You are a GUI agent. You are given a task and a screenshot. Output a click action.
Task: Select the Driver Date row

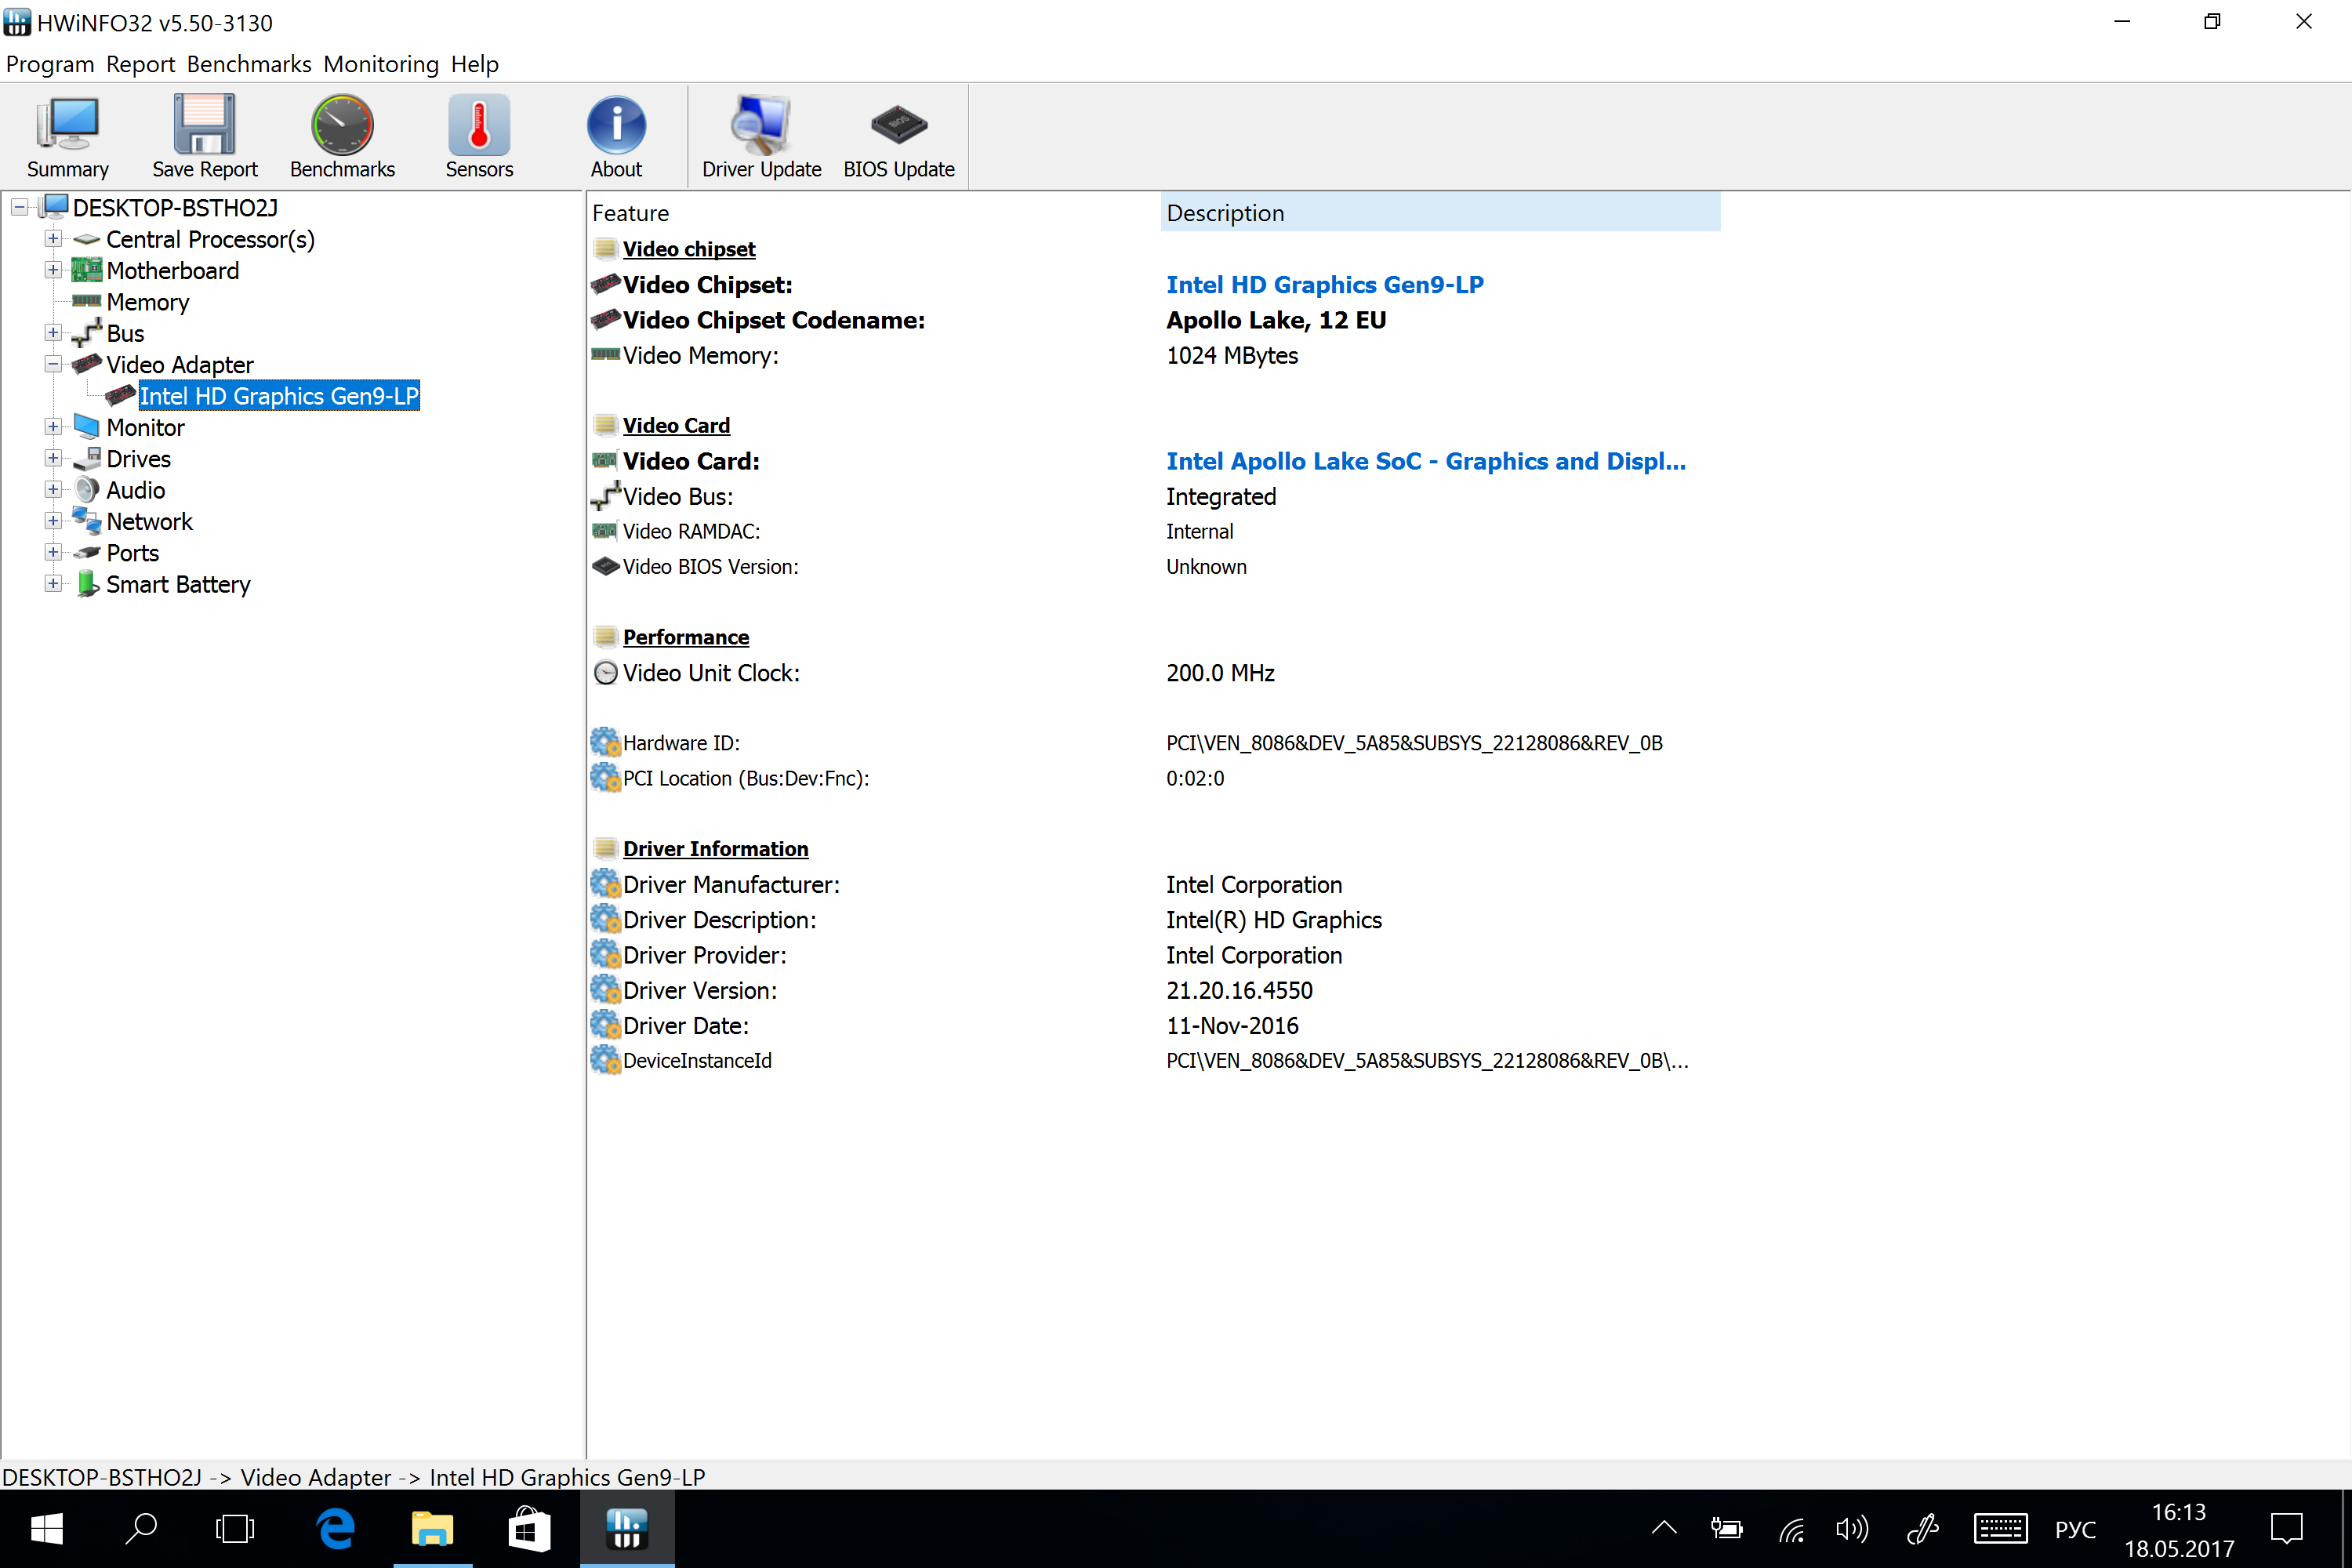(1153, 1026)
